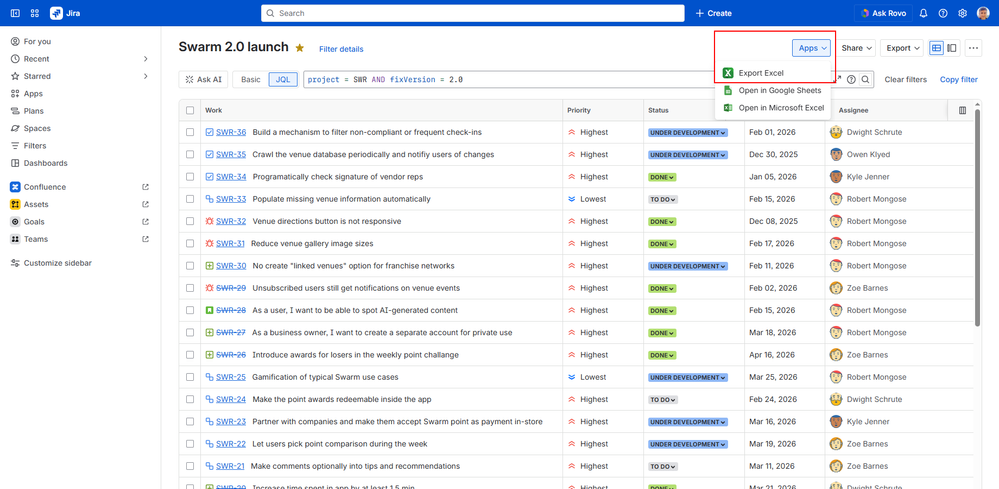
Task: Open the notifications bell
Action: click(x=923, y=13)
